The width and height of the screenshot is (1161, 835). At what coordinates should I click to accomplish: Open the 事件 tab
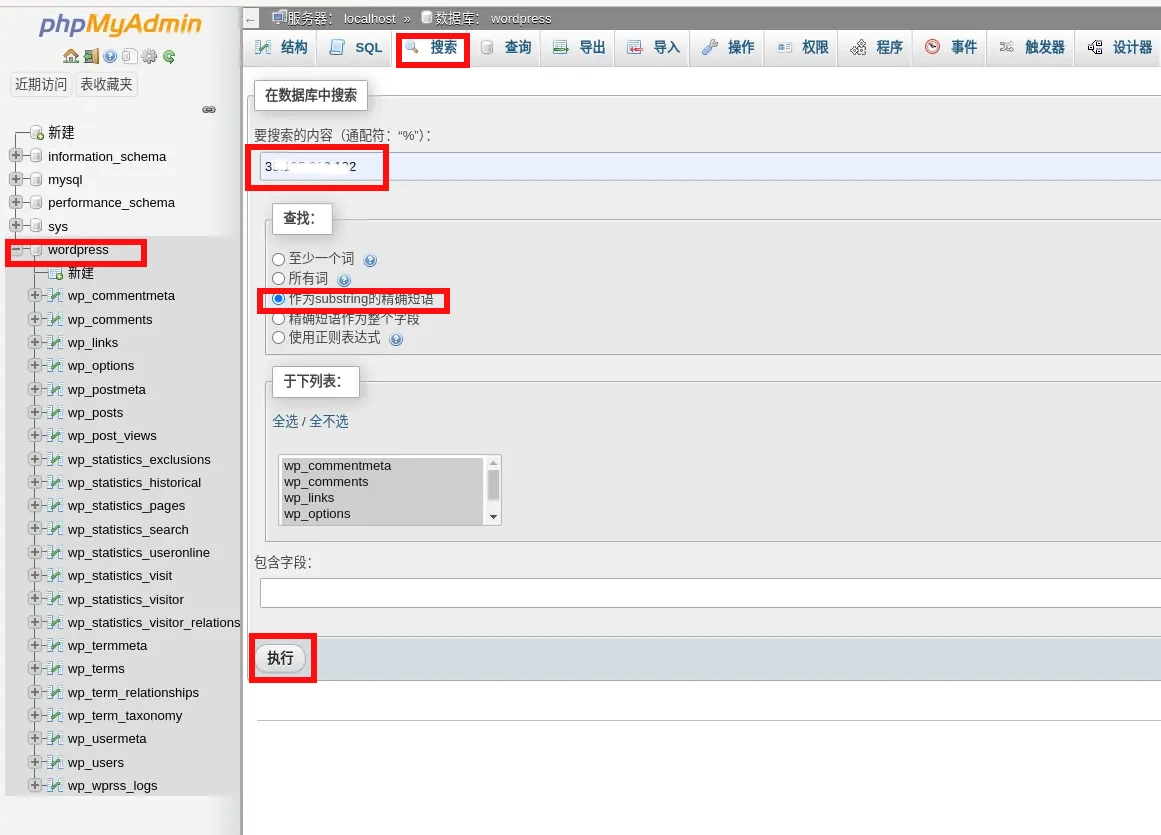951,47
